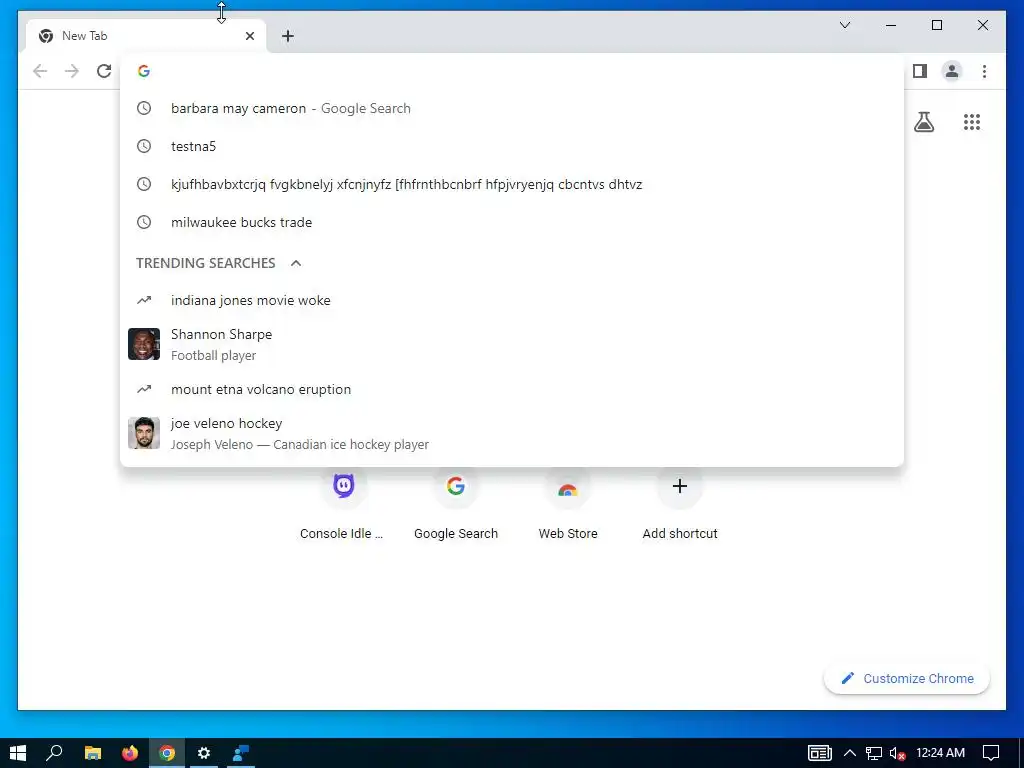Close the New Tab tab
1024x768 pixels.
(249, 36)
